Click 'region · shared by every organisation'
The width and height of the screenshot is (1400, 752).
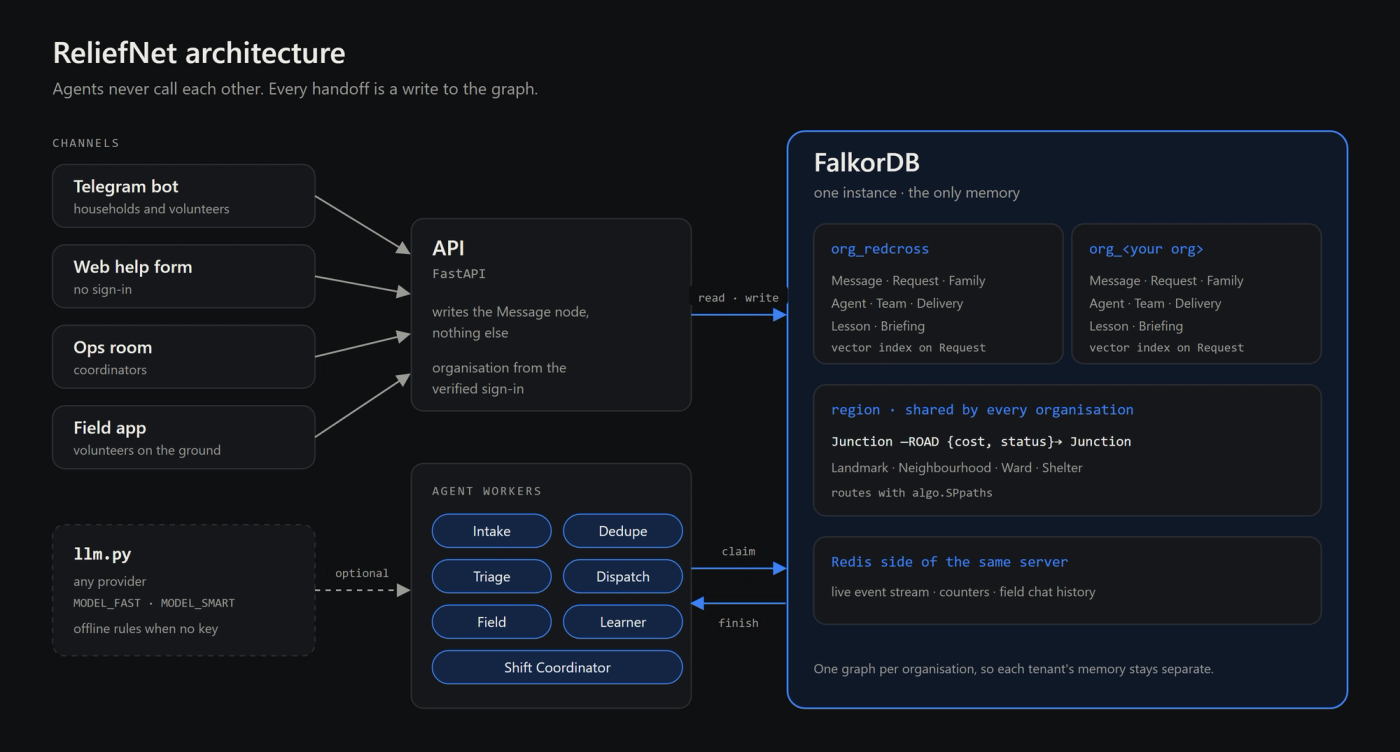coord(982,409)
